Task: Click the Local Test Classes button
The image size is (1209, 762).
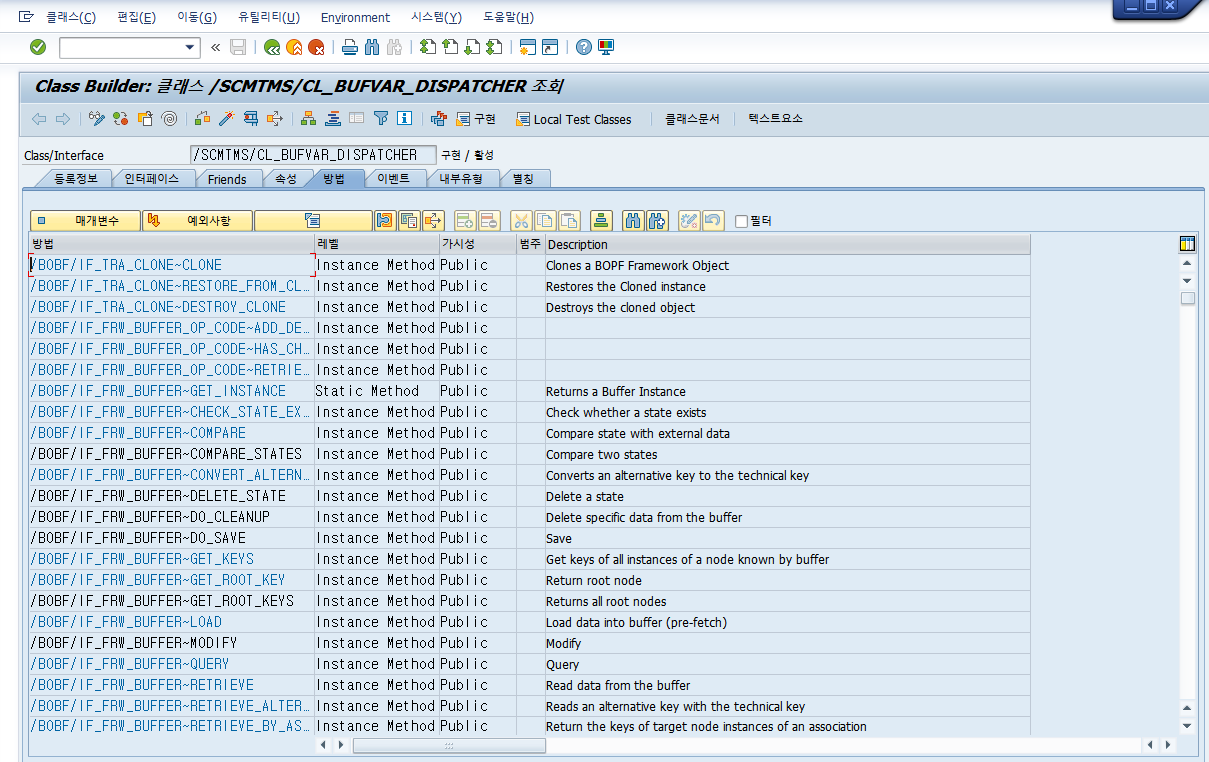Action: click(574, 118)
